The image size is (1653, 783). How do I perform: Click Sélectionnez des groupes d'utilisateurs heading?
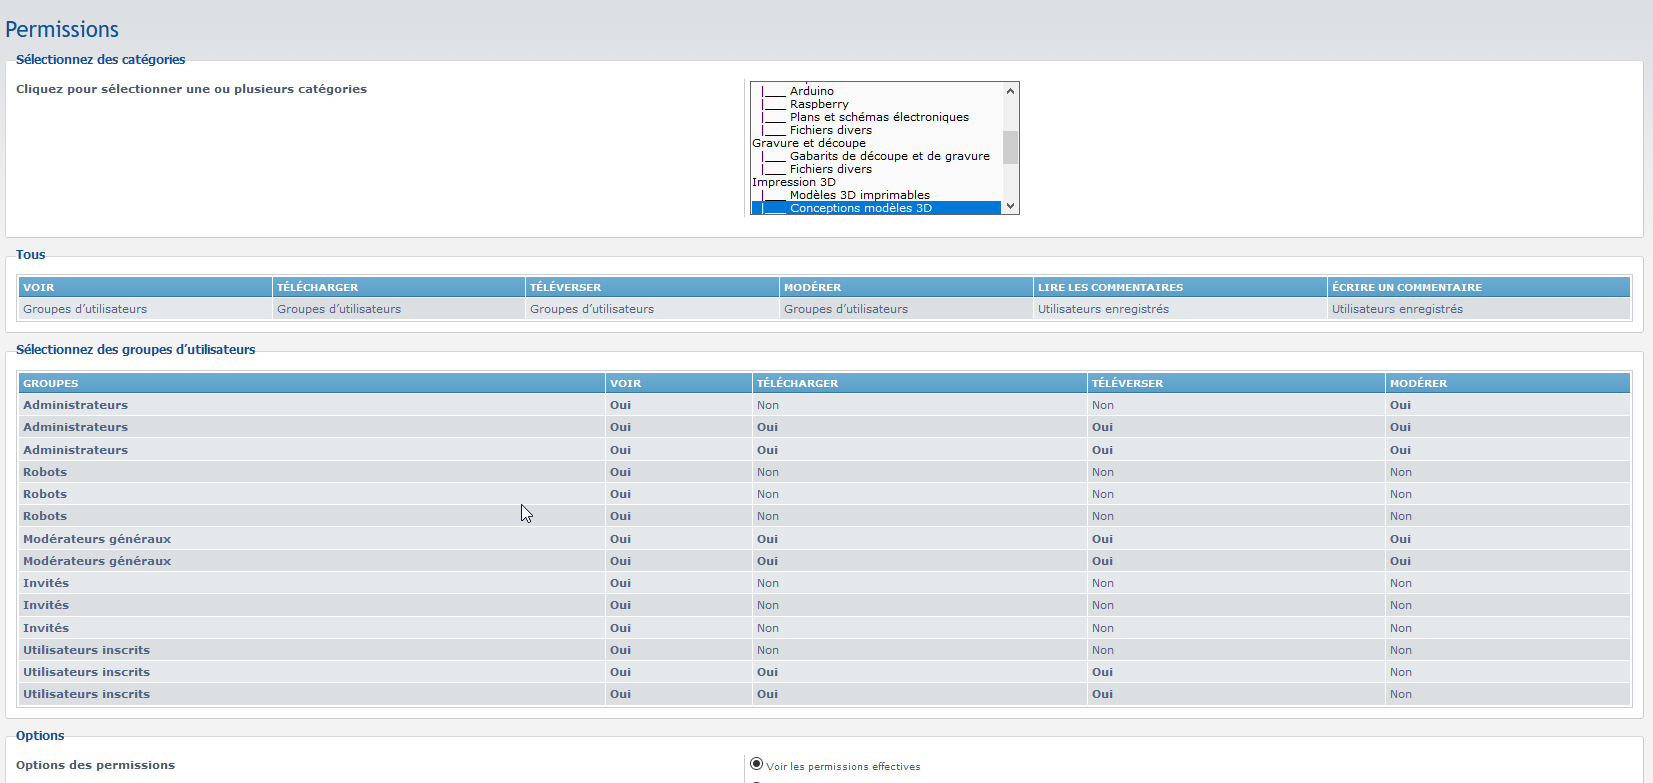coord(135,349)
